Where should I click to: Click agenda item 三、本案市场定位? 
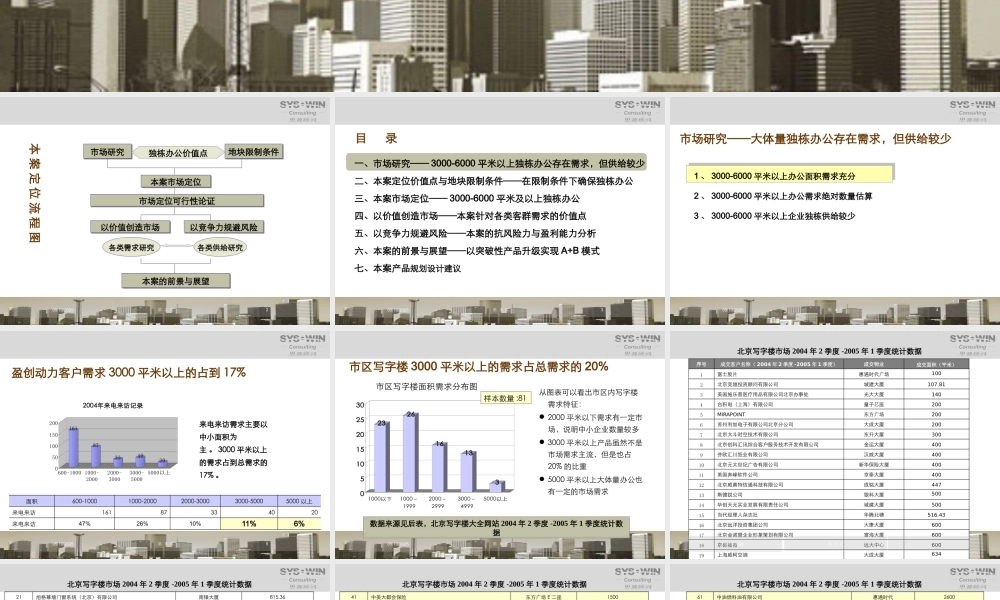pos(467,198)
